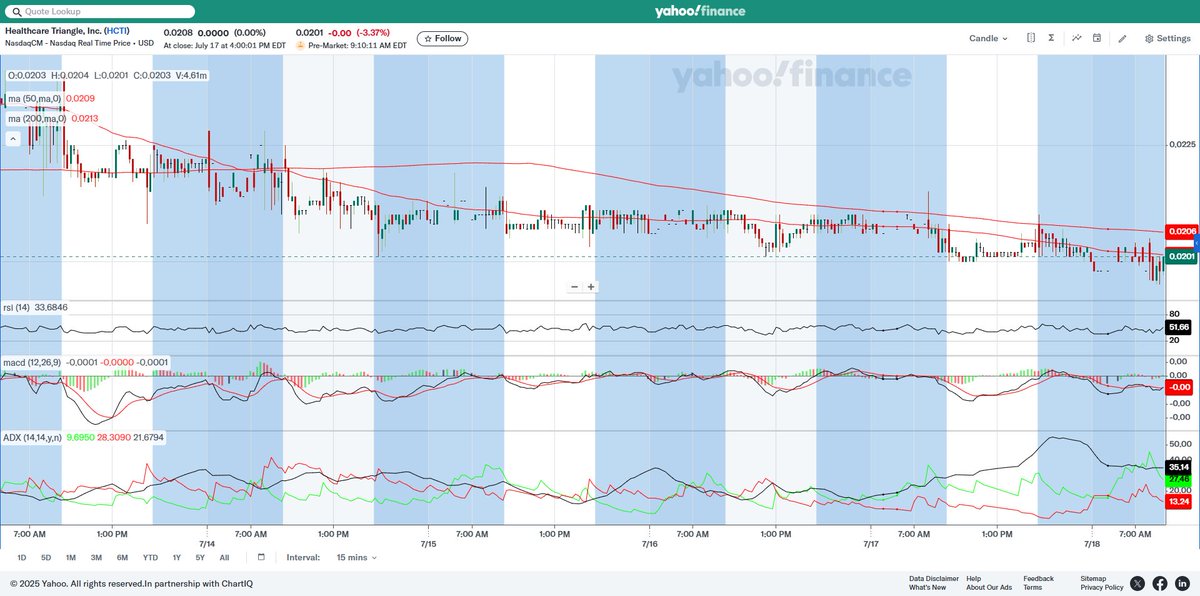Open Yahoo Finance Facebook icon

1160,583
